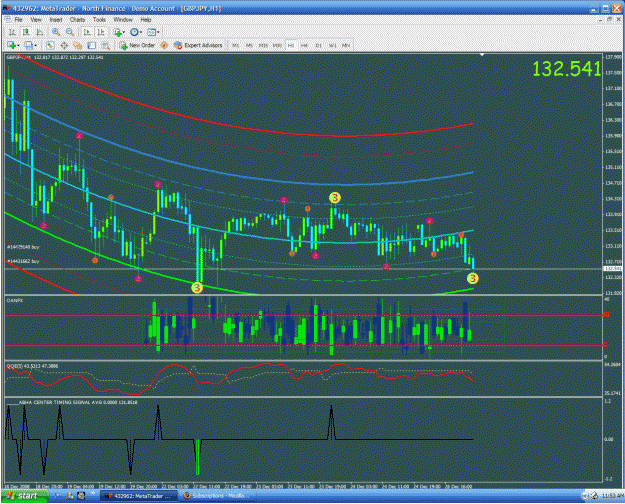Click ABHA CENTER TIMING SIGNAL AVG label

pyautogui.click(x=78, y=402)
